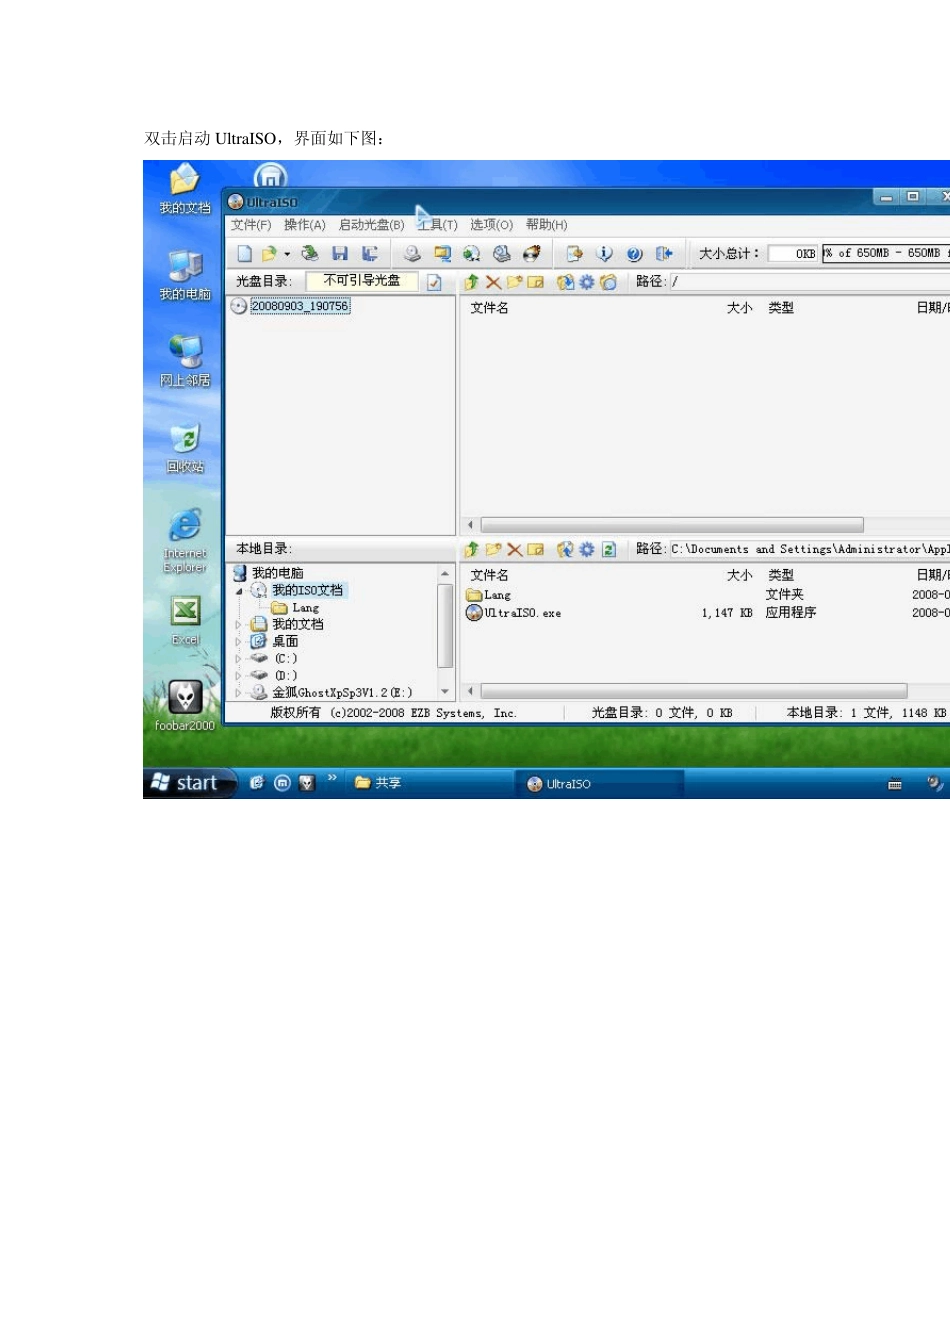Click the local pane 路径 path field
Image resolution: width=950 pixels, height=1344 pixels.
click(809, 549)
